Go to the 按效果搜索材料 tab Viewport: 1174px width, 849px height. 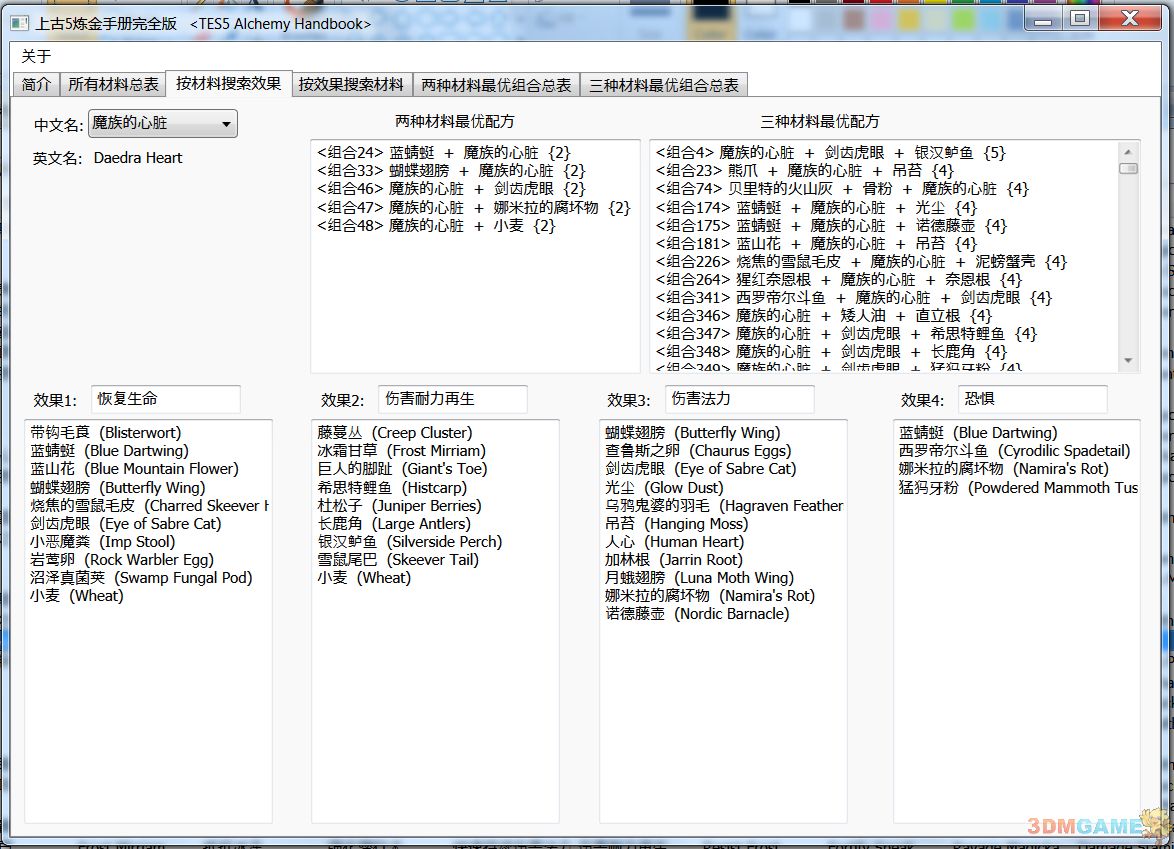click(x=351, y=85)
